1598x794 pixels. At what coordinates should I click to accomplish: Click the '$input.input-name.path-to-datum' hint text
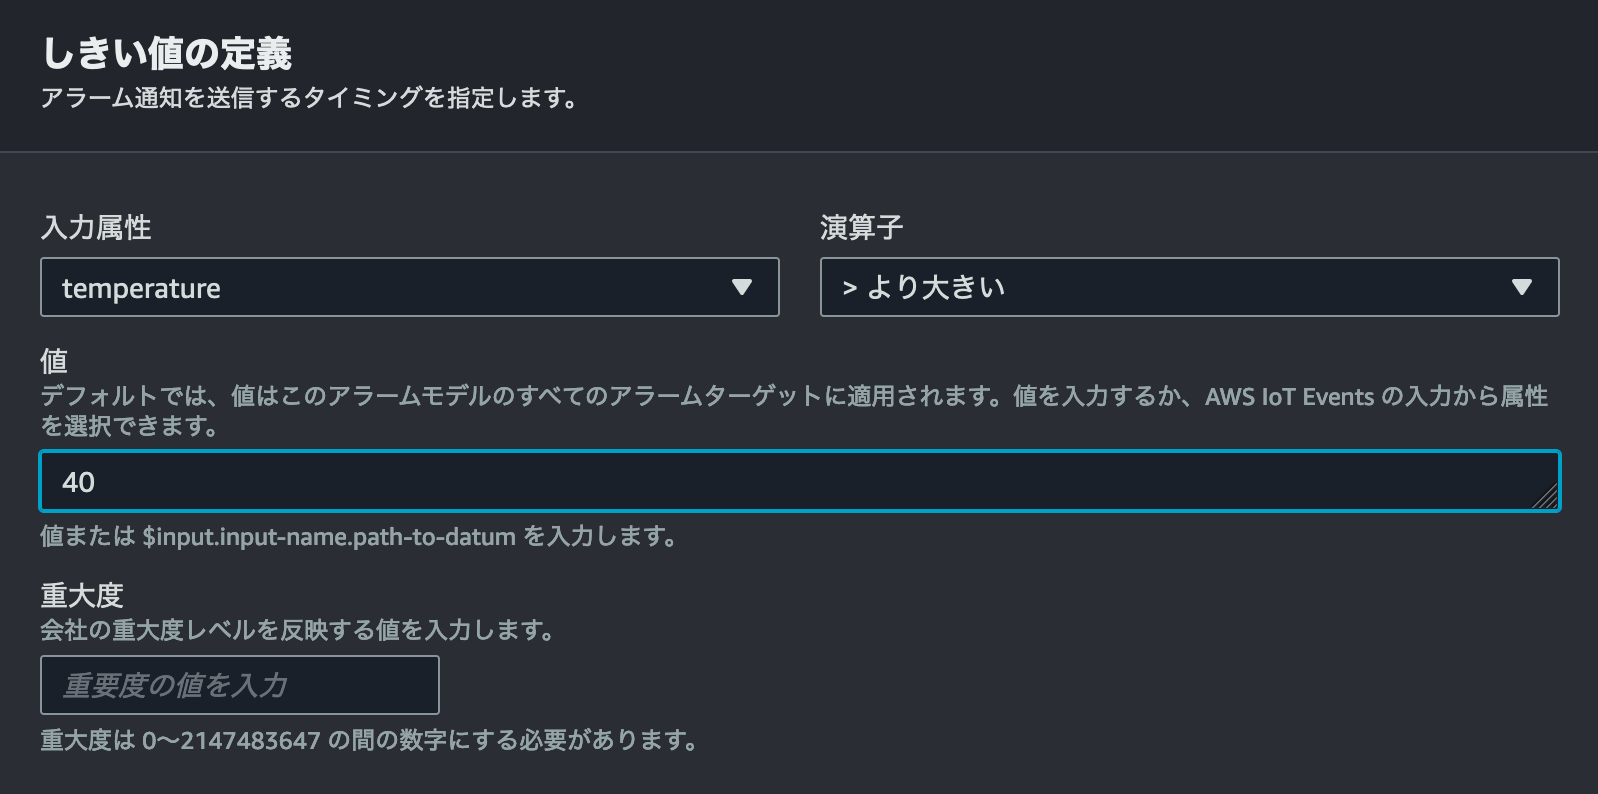(329, 537)
